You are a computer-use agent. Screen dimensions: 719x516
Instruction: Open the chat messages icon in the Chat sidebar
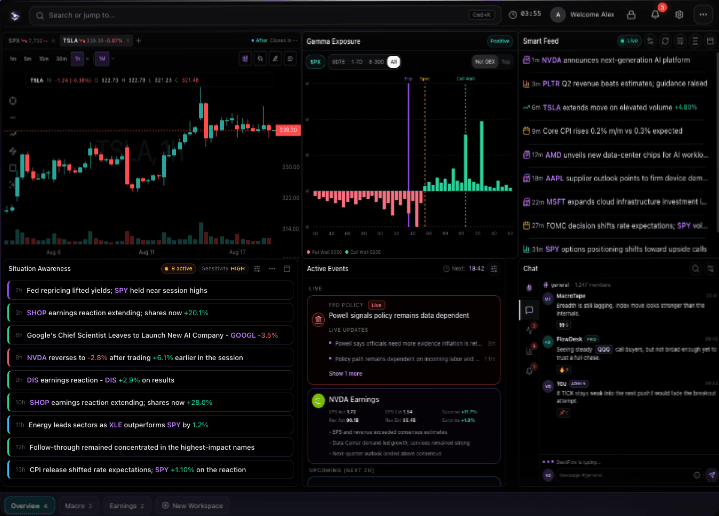click(529, 311)
